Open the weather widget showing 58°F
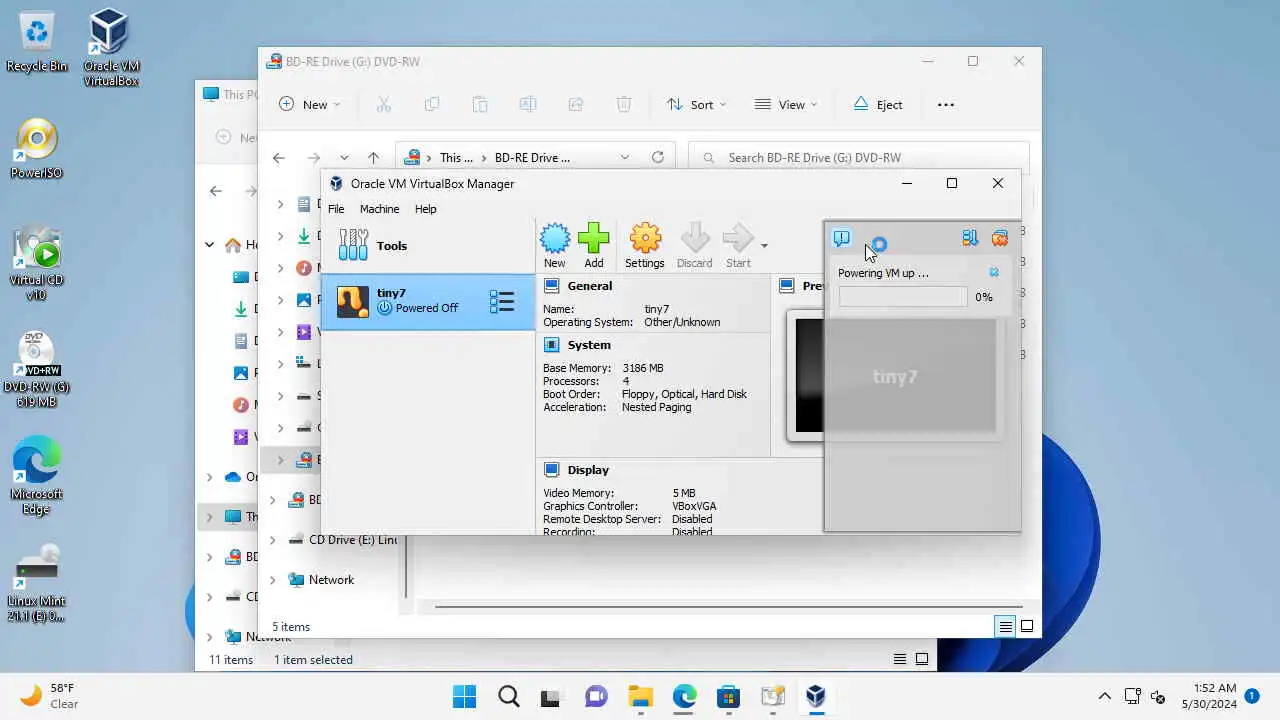The height and width of the screenshot is (720, 1280). coord(48,696)
